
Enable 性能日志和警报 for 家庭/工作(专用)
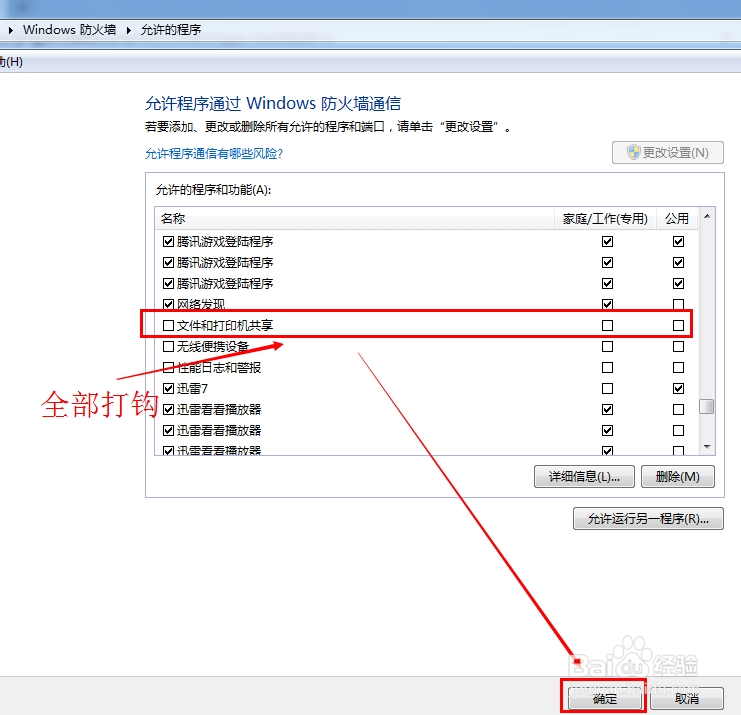tap(607, 367)
